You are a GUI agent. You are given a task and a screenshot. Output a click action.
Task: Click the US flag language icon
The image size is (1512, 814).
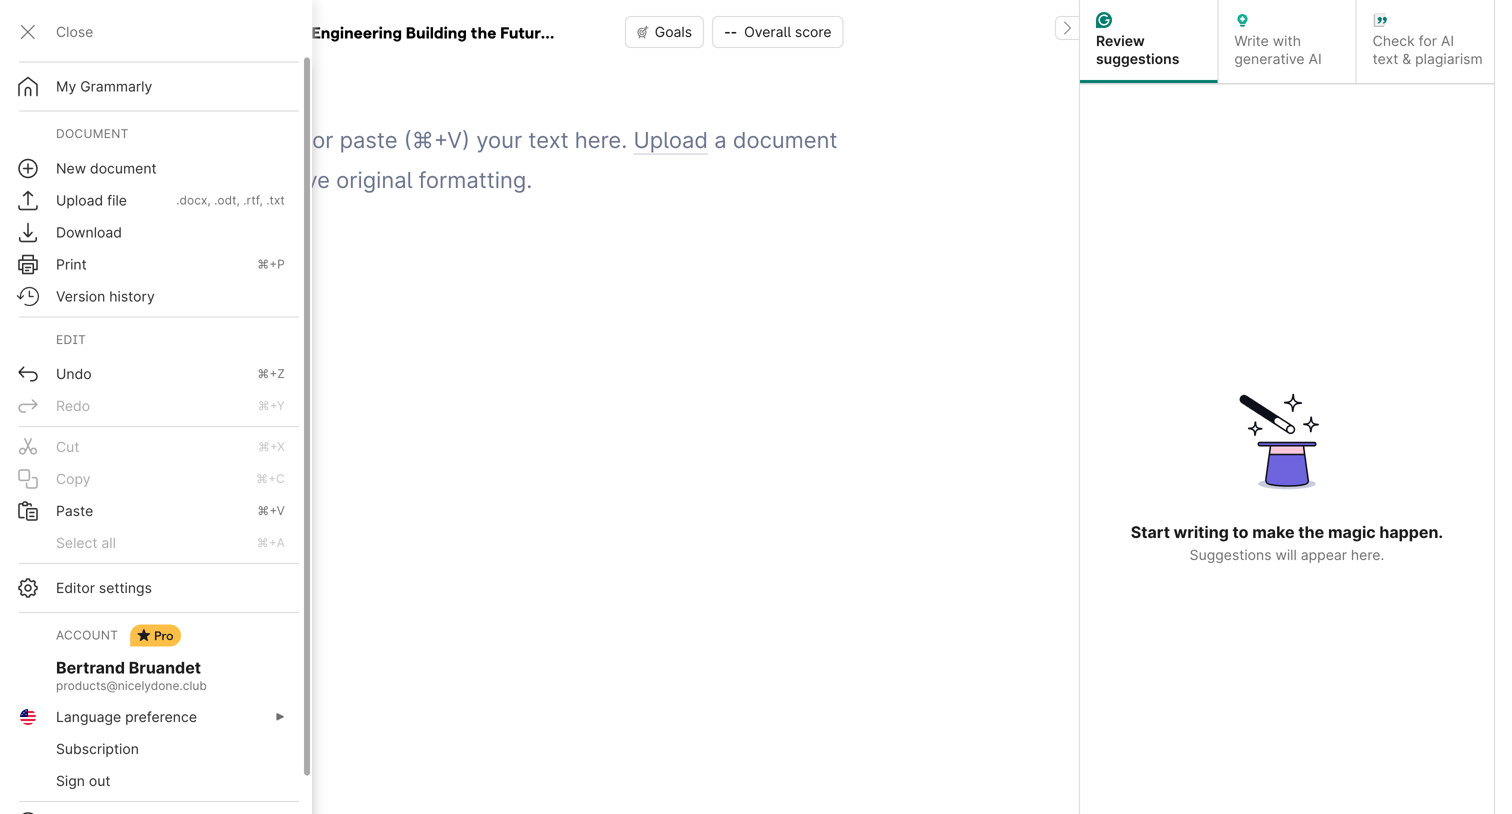click(28, 717)
